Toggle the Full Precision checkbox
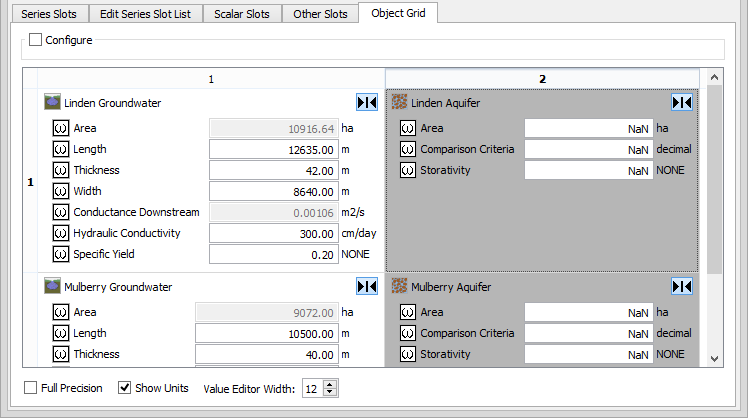Viewport: 748px width, 418px height. tap(30, 388)
